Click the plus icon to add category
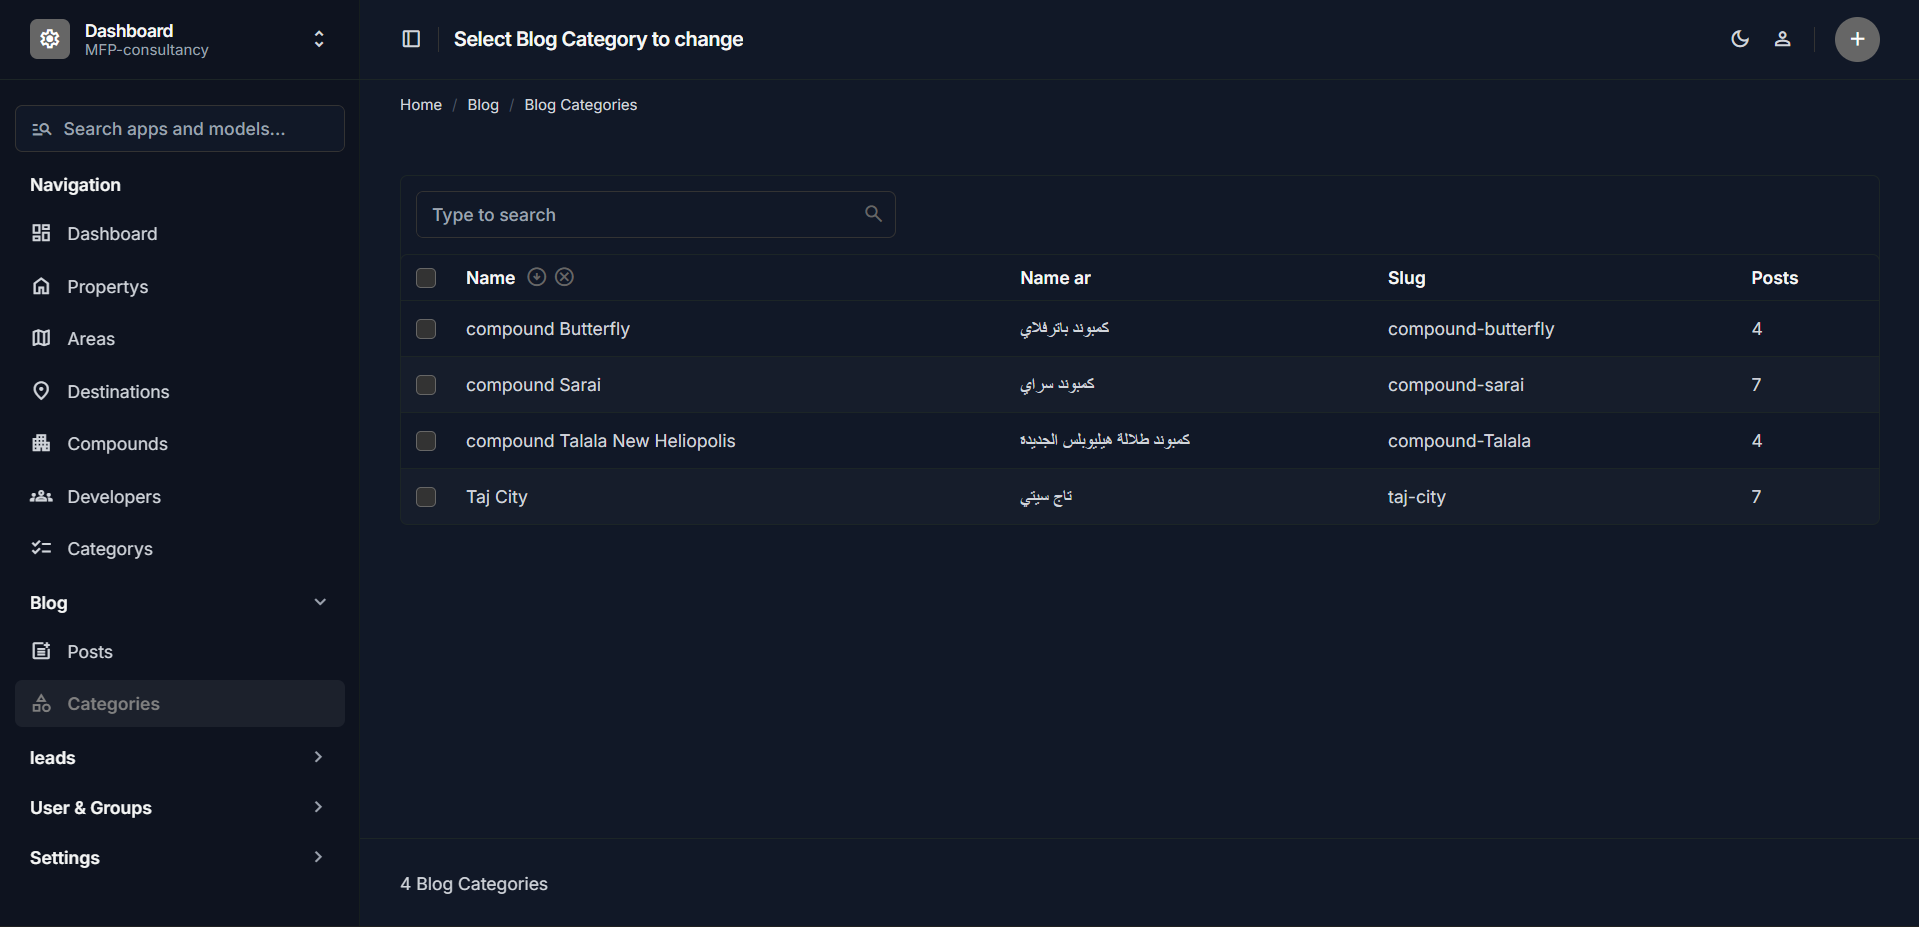Image resolution: width=1919 pixels, height=927 pixels. pyautogui.click(x=1857, y=39)
